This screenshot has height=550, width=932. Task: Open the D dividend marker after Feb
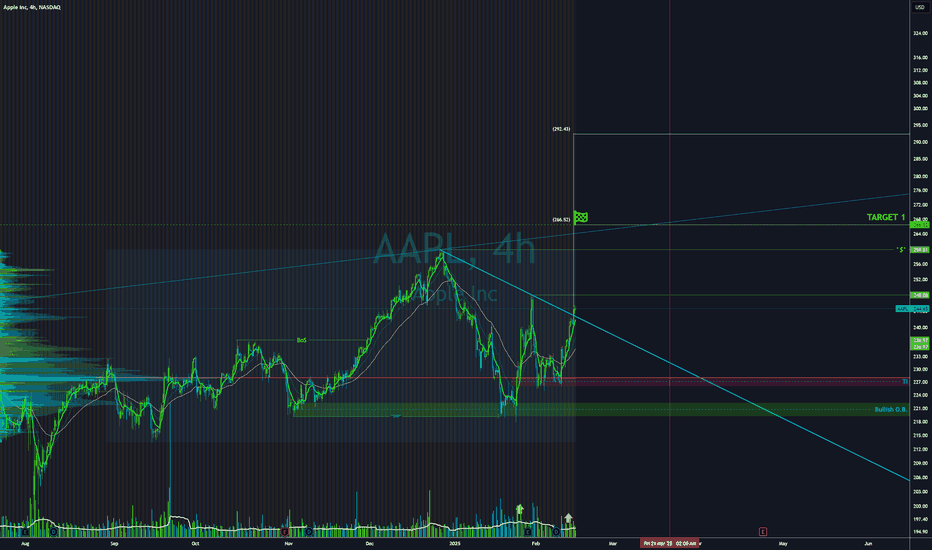pyautogui.click(x=556, y=532)
